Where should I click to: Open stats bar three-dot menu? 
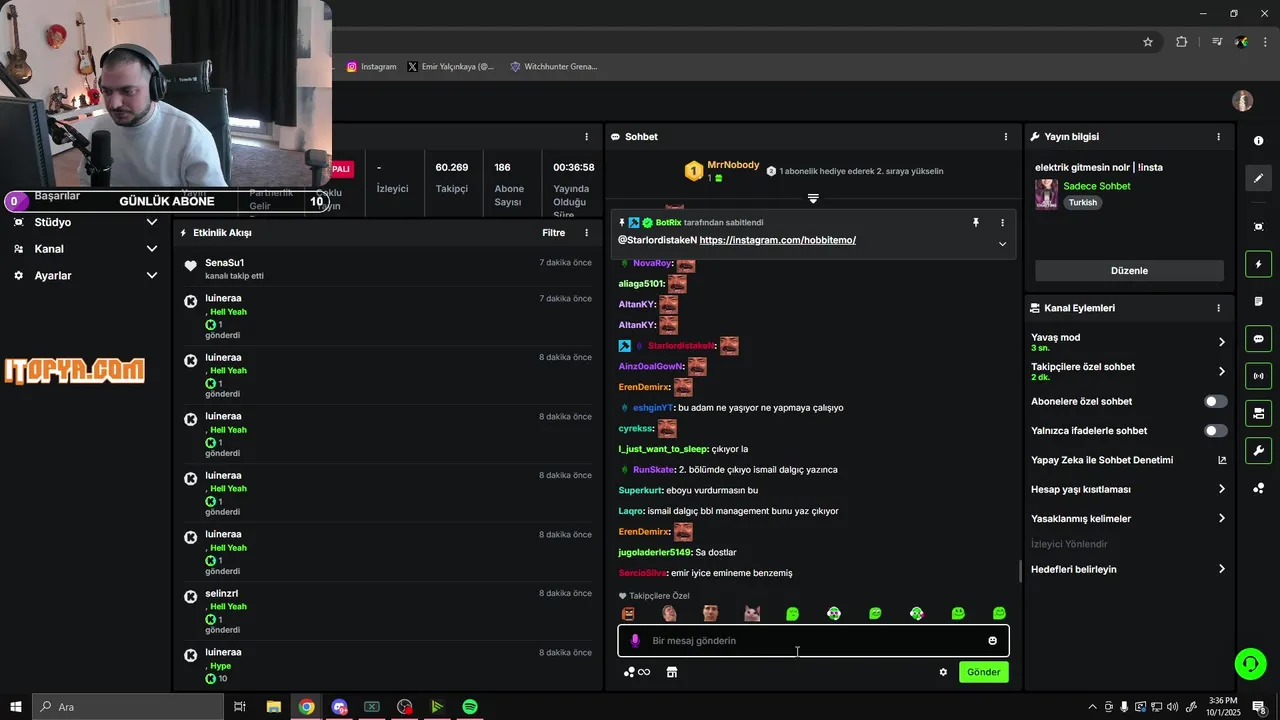587,136
